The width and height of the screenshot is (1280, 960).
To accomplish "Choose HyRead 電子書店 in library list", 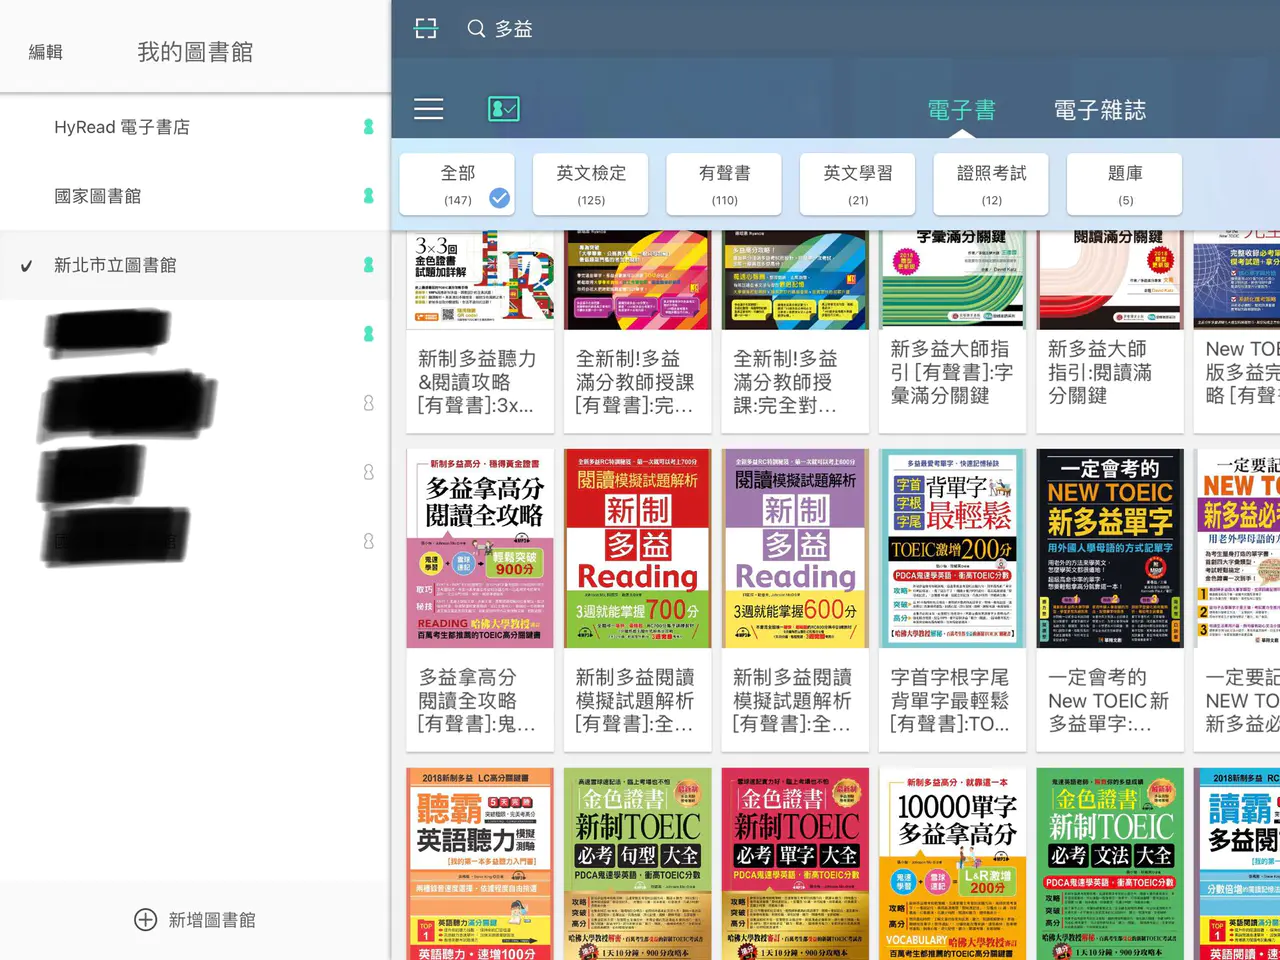I will click(x=195, y=127).
